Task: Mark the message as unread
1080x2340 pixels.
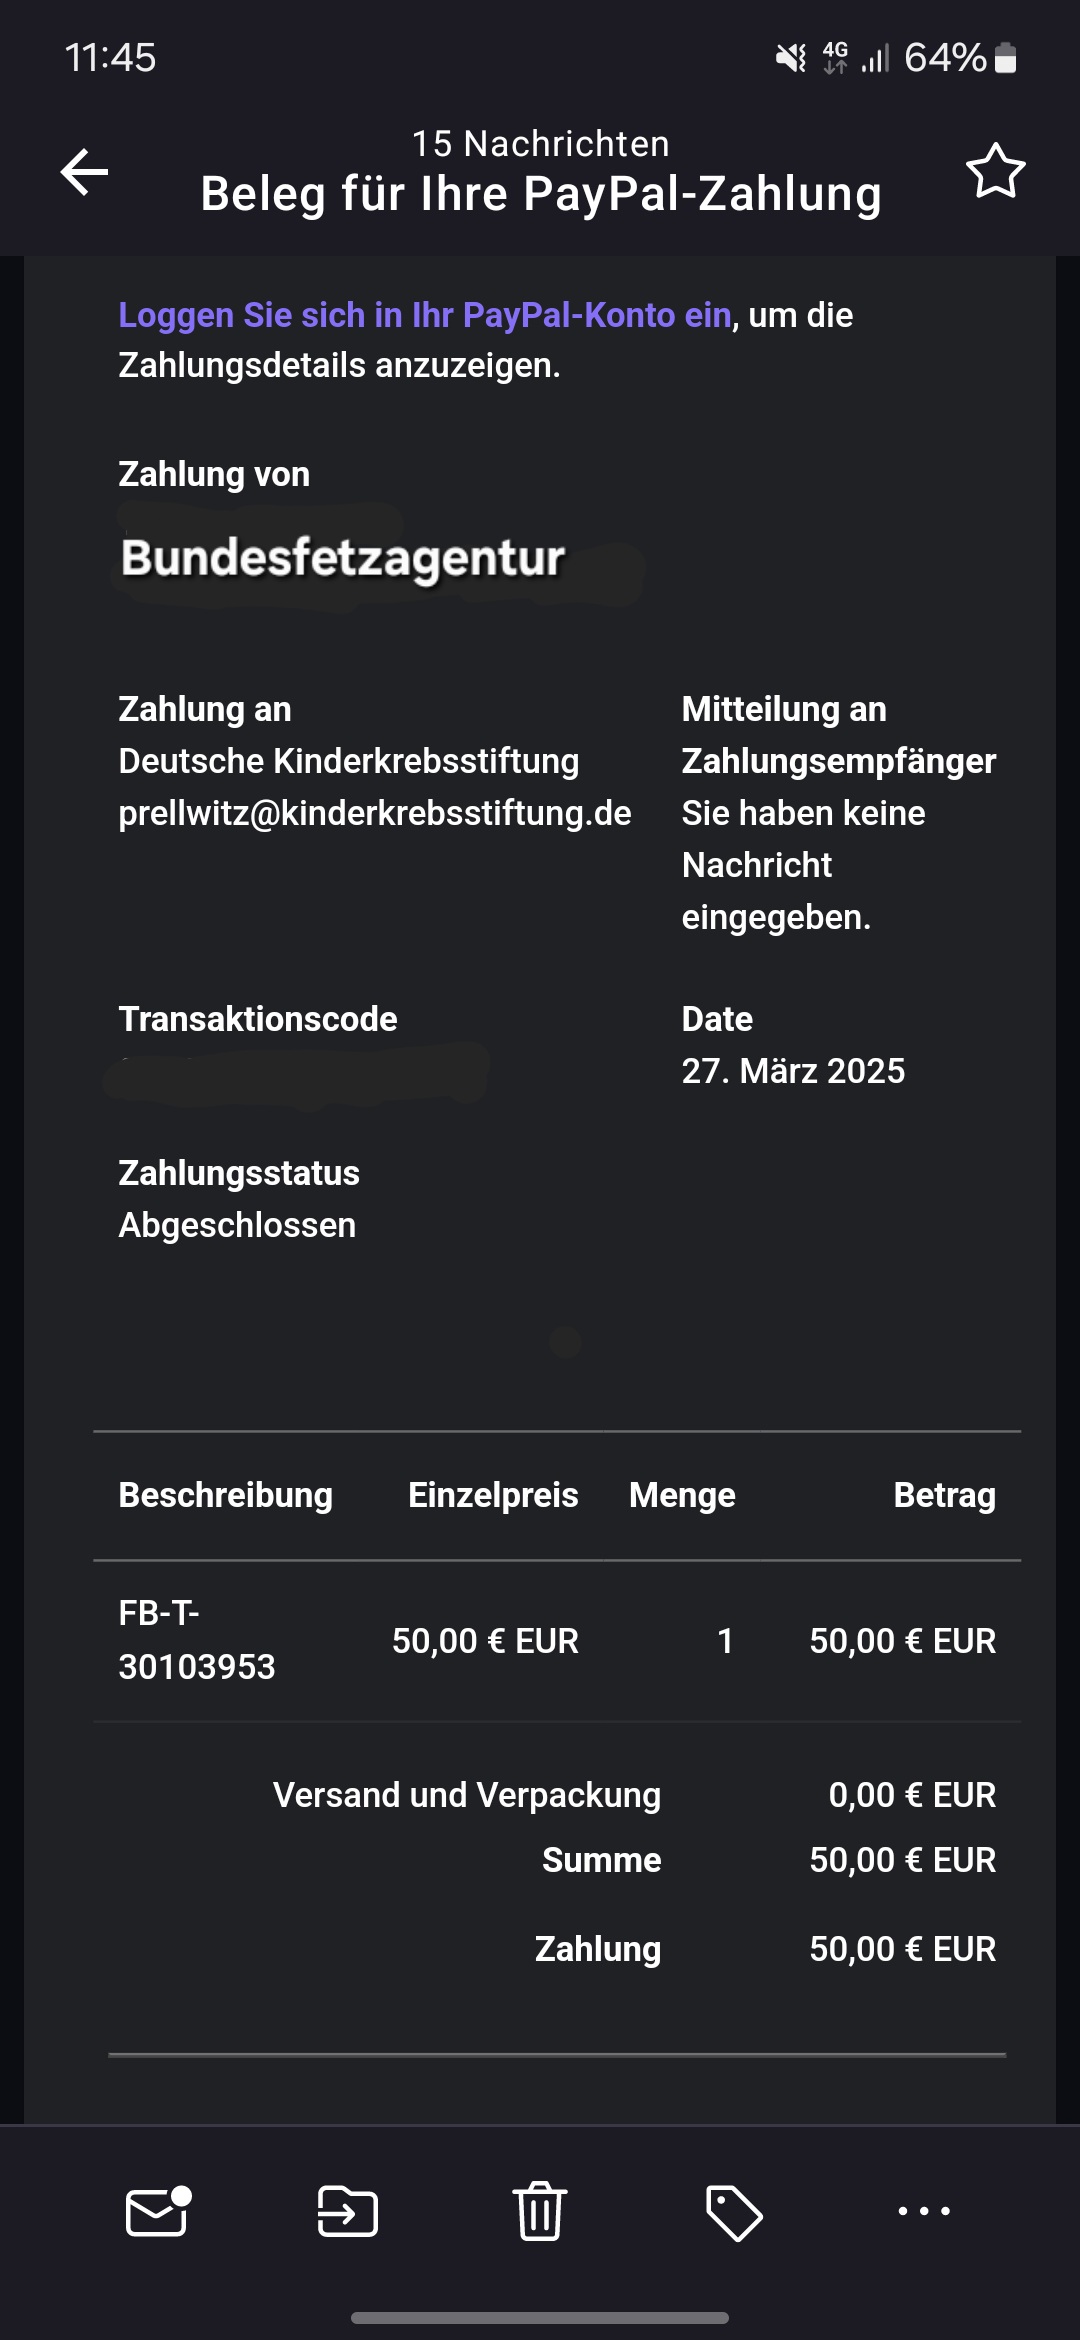Action: (157, 2211)
